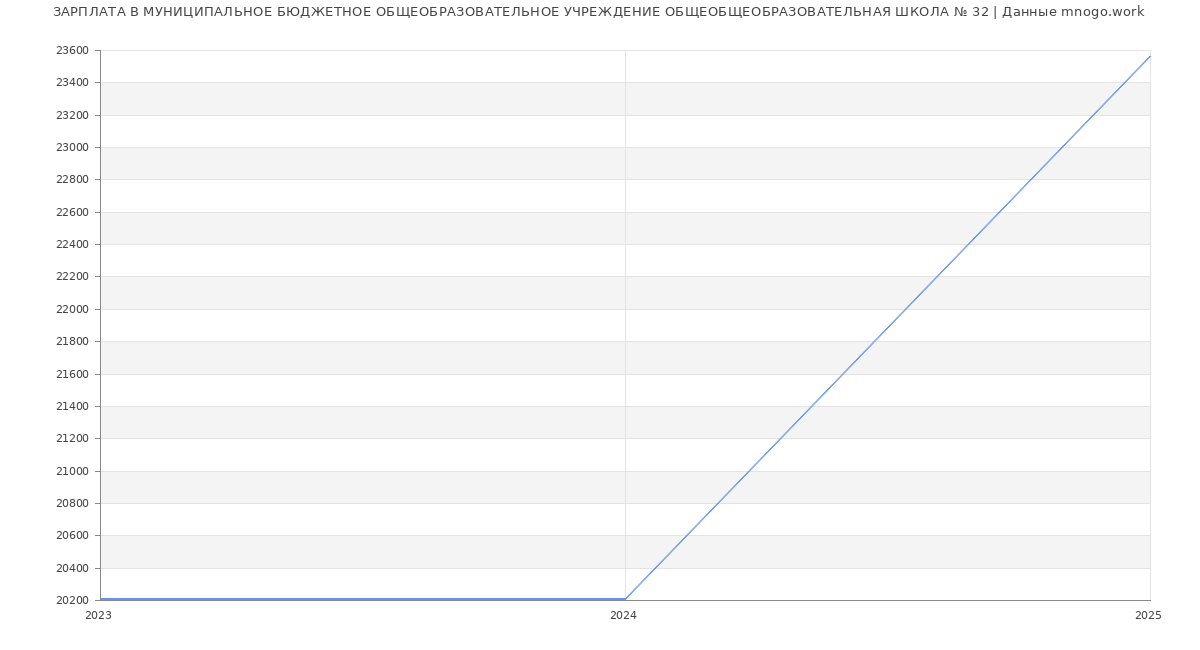The height and width of the screenshot is (650, 1200).
Task: Click the 21000 y-axis label
Action: point(72,472)
